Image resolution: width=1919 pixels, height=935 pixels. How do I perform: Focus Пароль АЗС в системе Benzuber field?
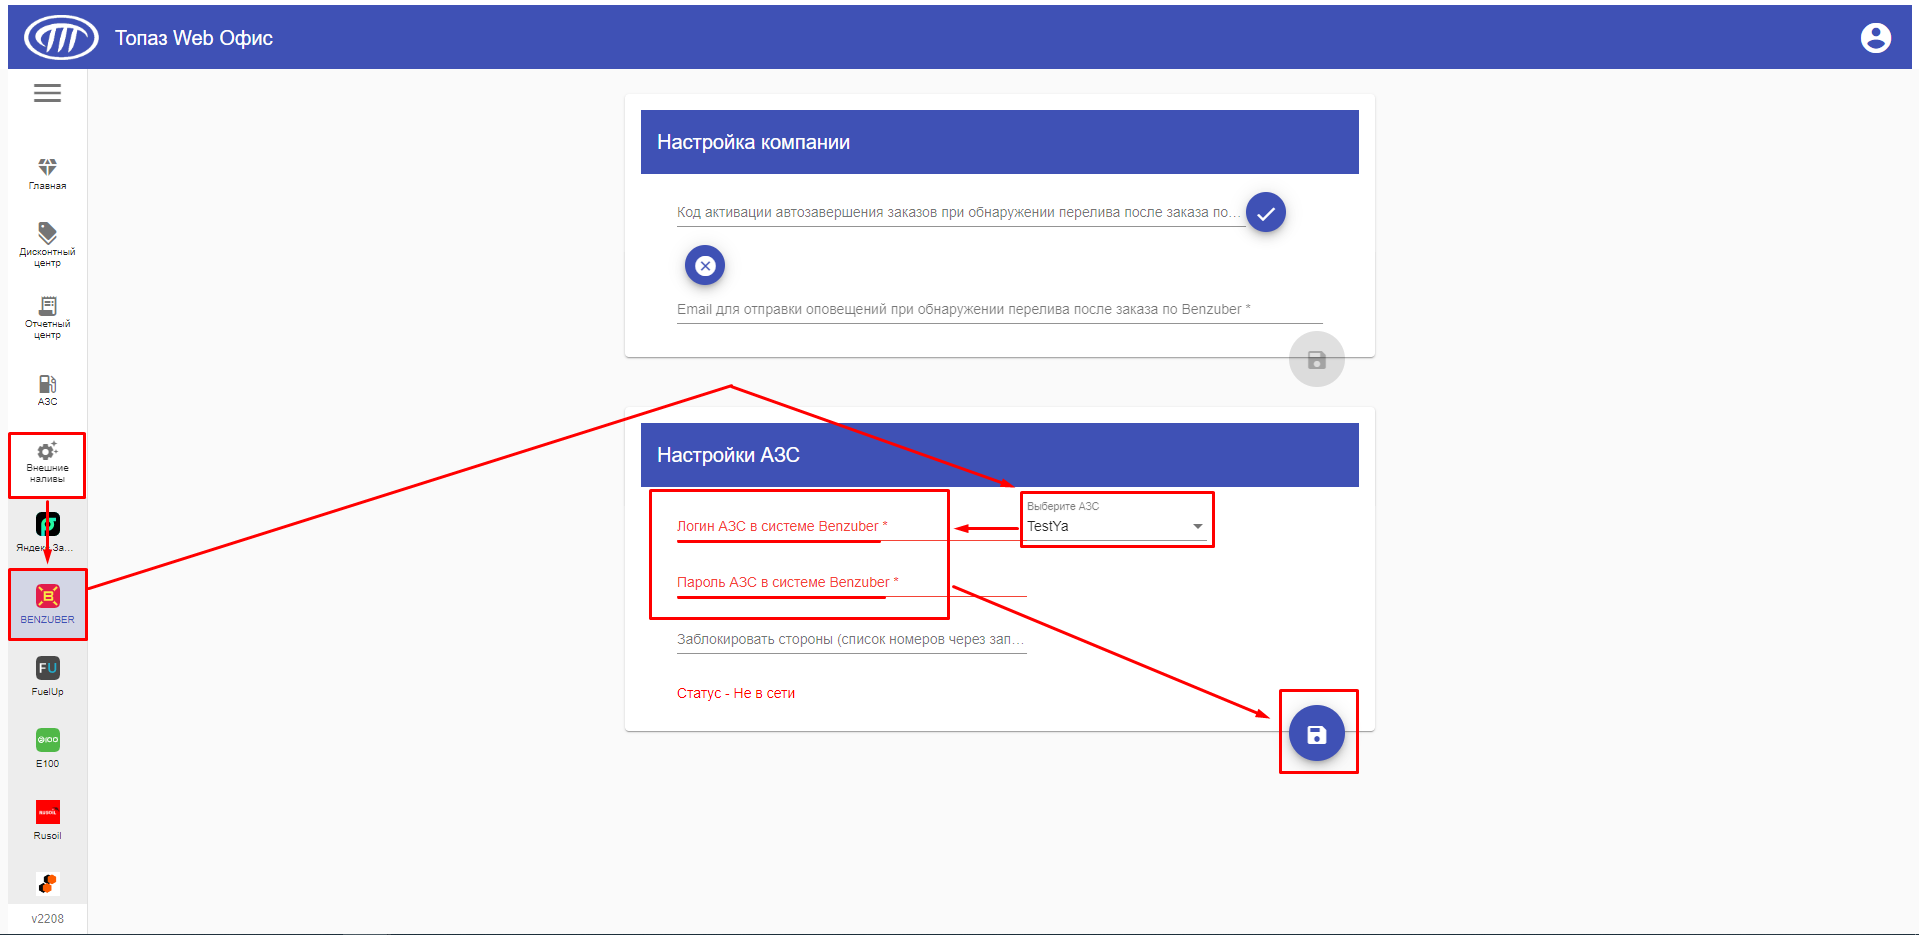852,582
